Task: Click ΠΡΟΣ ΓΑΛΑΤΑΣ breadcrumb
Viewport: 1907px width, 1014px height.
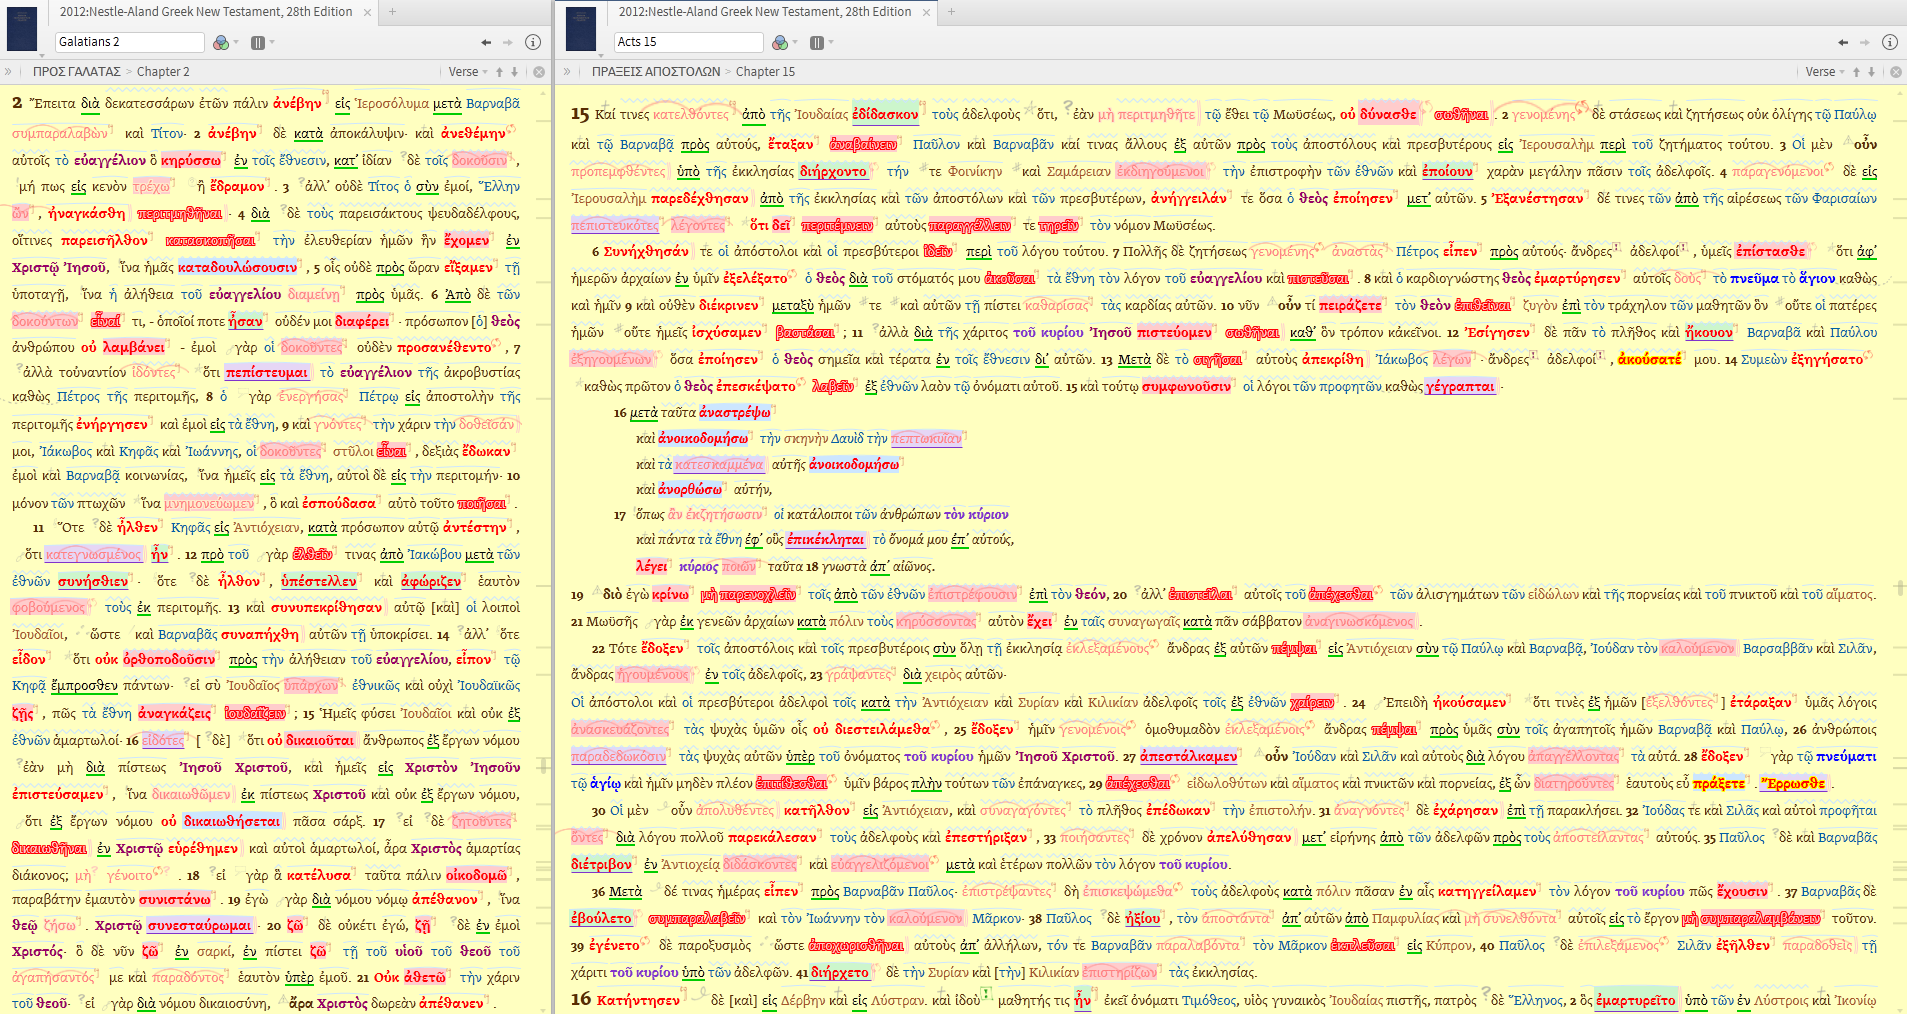Action: pyautogui.click(x=76, y=72)
